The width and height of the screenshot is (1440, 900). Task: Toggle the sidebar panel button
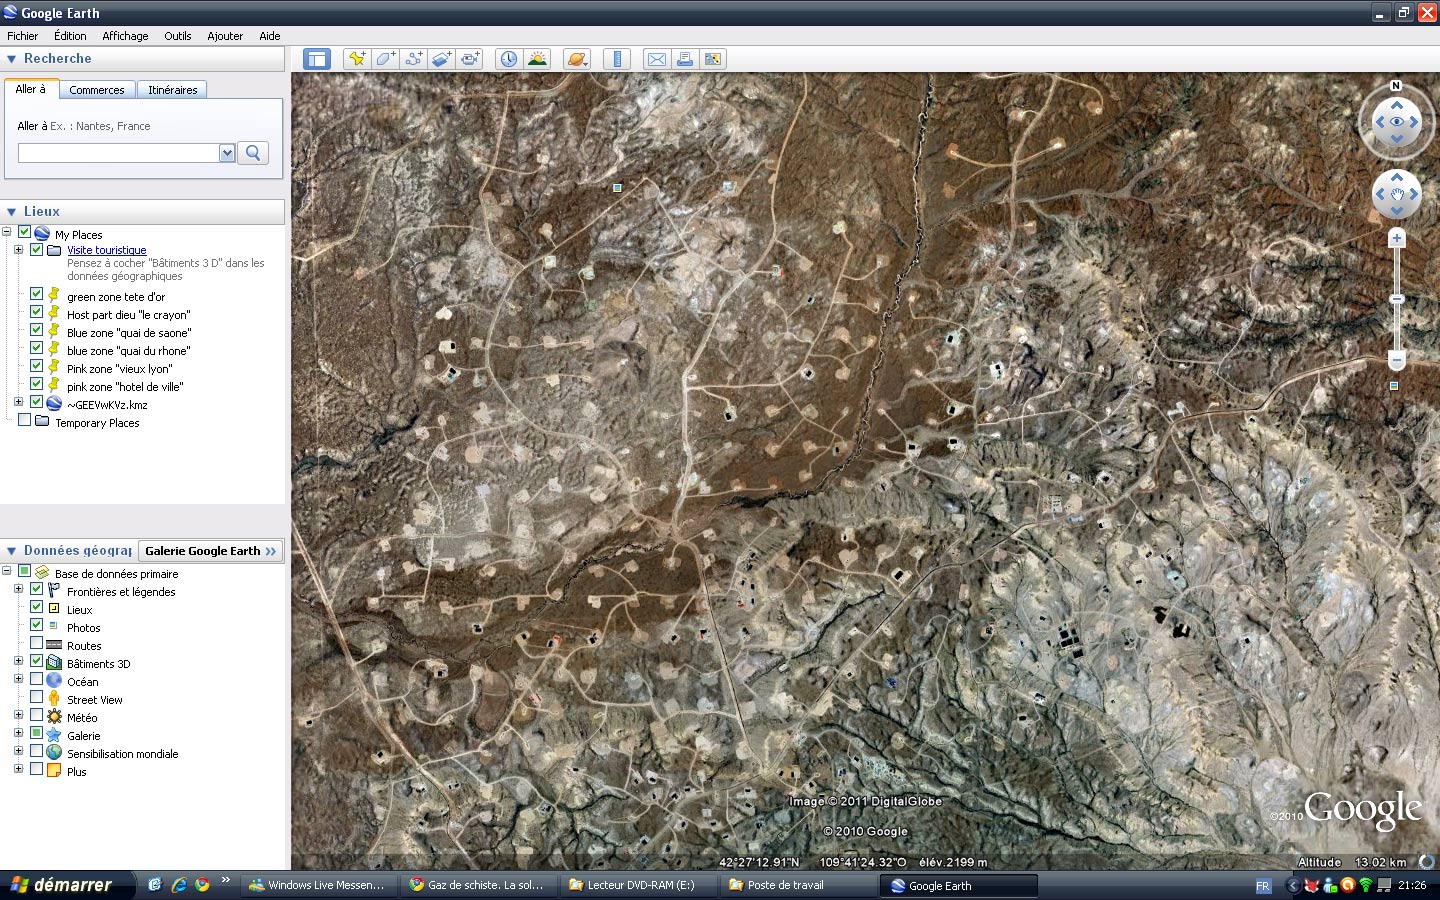[x=317, y=59]
